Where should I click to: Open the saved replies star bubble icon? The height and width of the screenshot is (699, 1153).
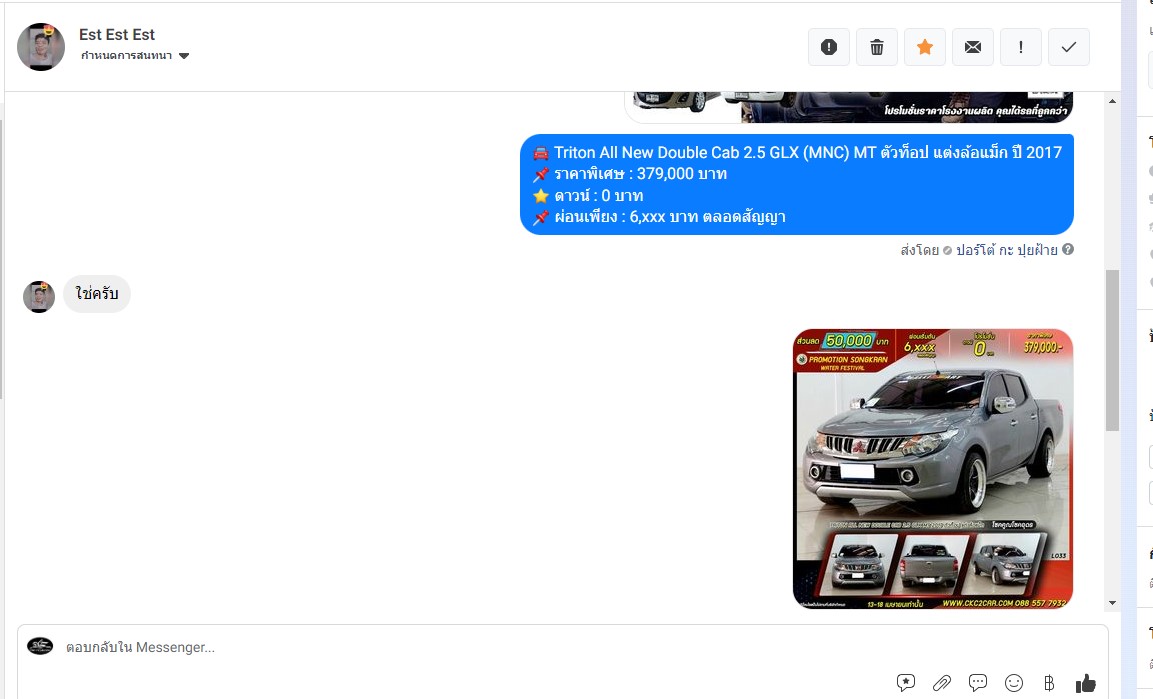(x=906, y=683)
